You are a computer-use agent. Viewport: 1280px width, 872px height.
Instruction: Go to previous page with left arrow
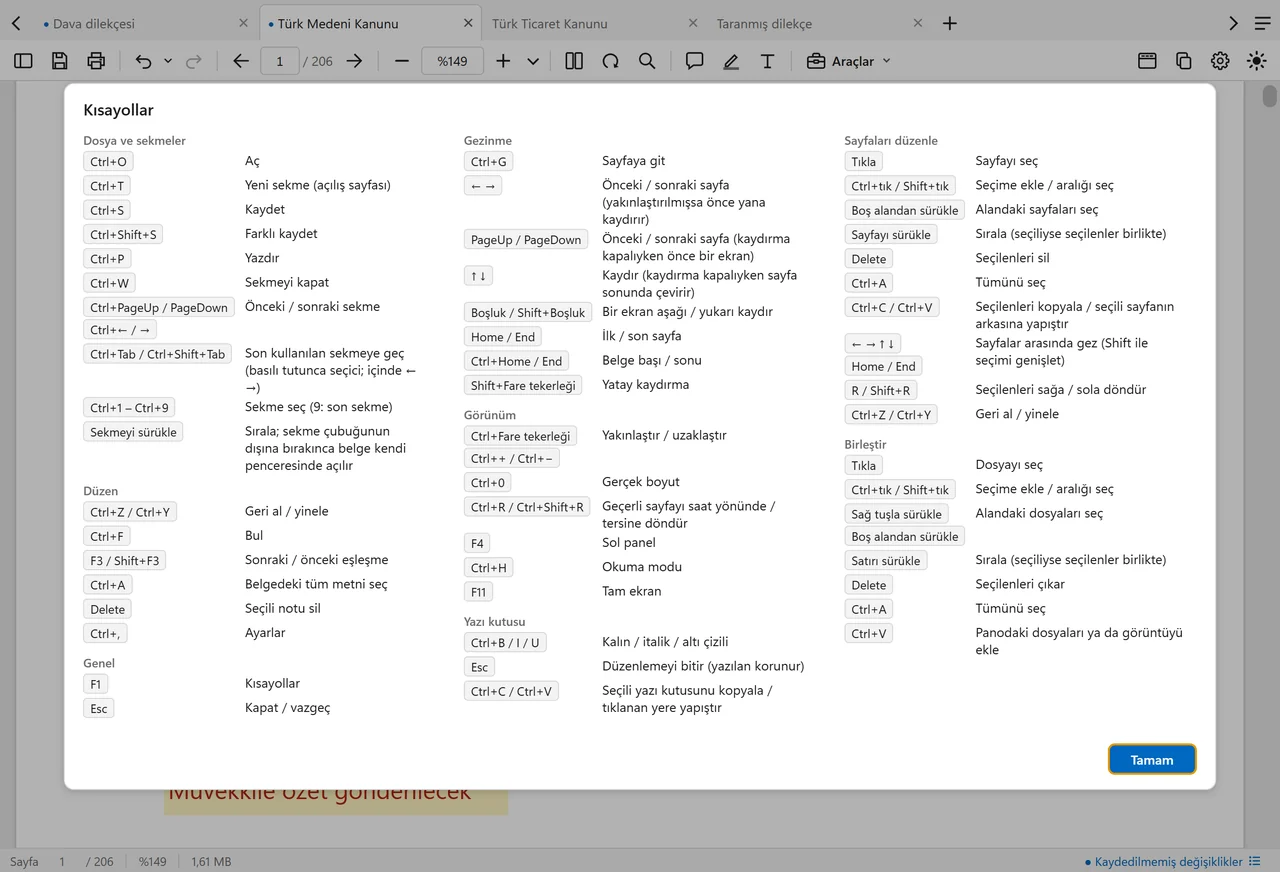pos(240,61)
